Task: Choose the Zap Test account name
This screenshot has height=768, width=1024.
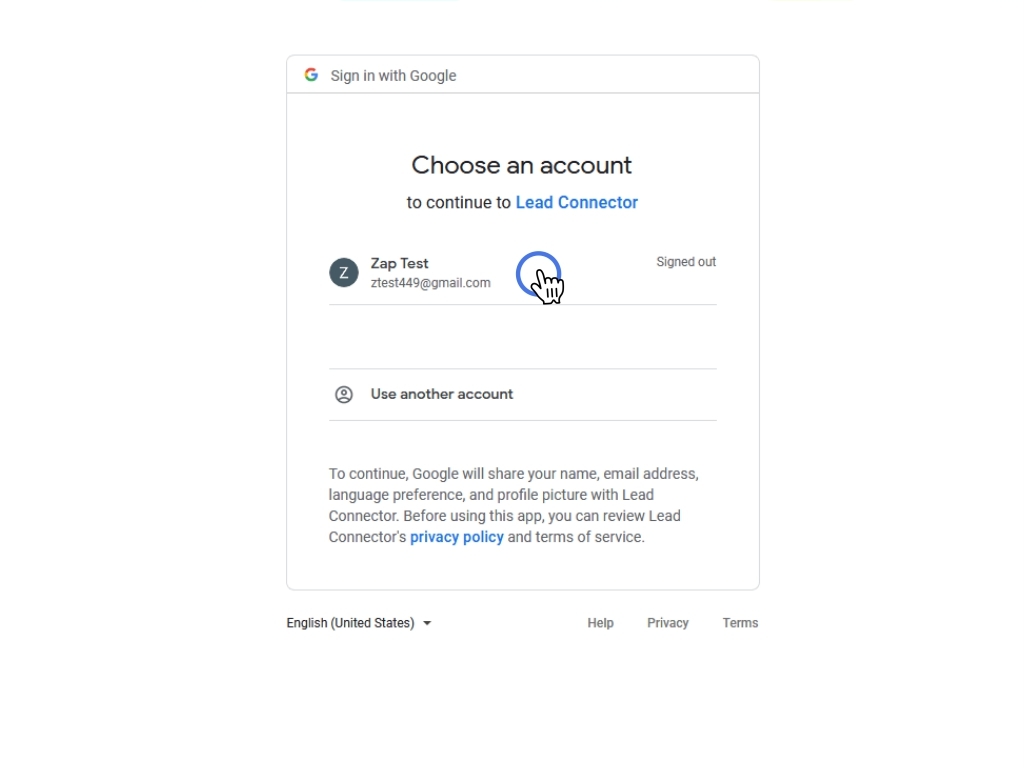Action: [x=399, y=263]
